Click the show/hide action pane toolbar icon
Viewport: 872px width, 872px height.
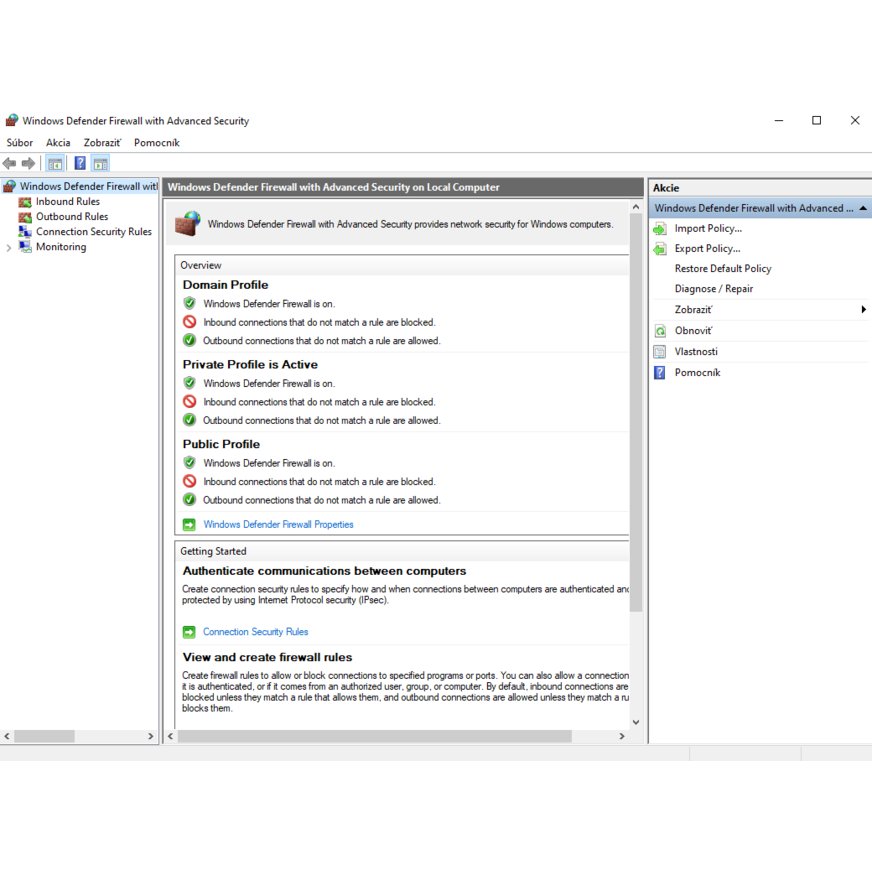click(100, 163)
